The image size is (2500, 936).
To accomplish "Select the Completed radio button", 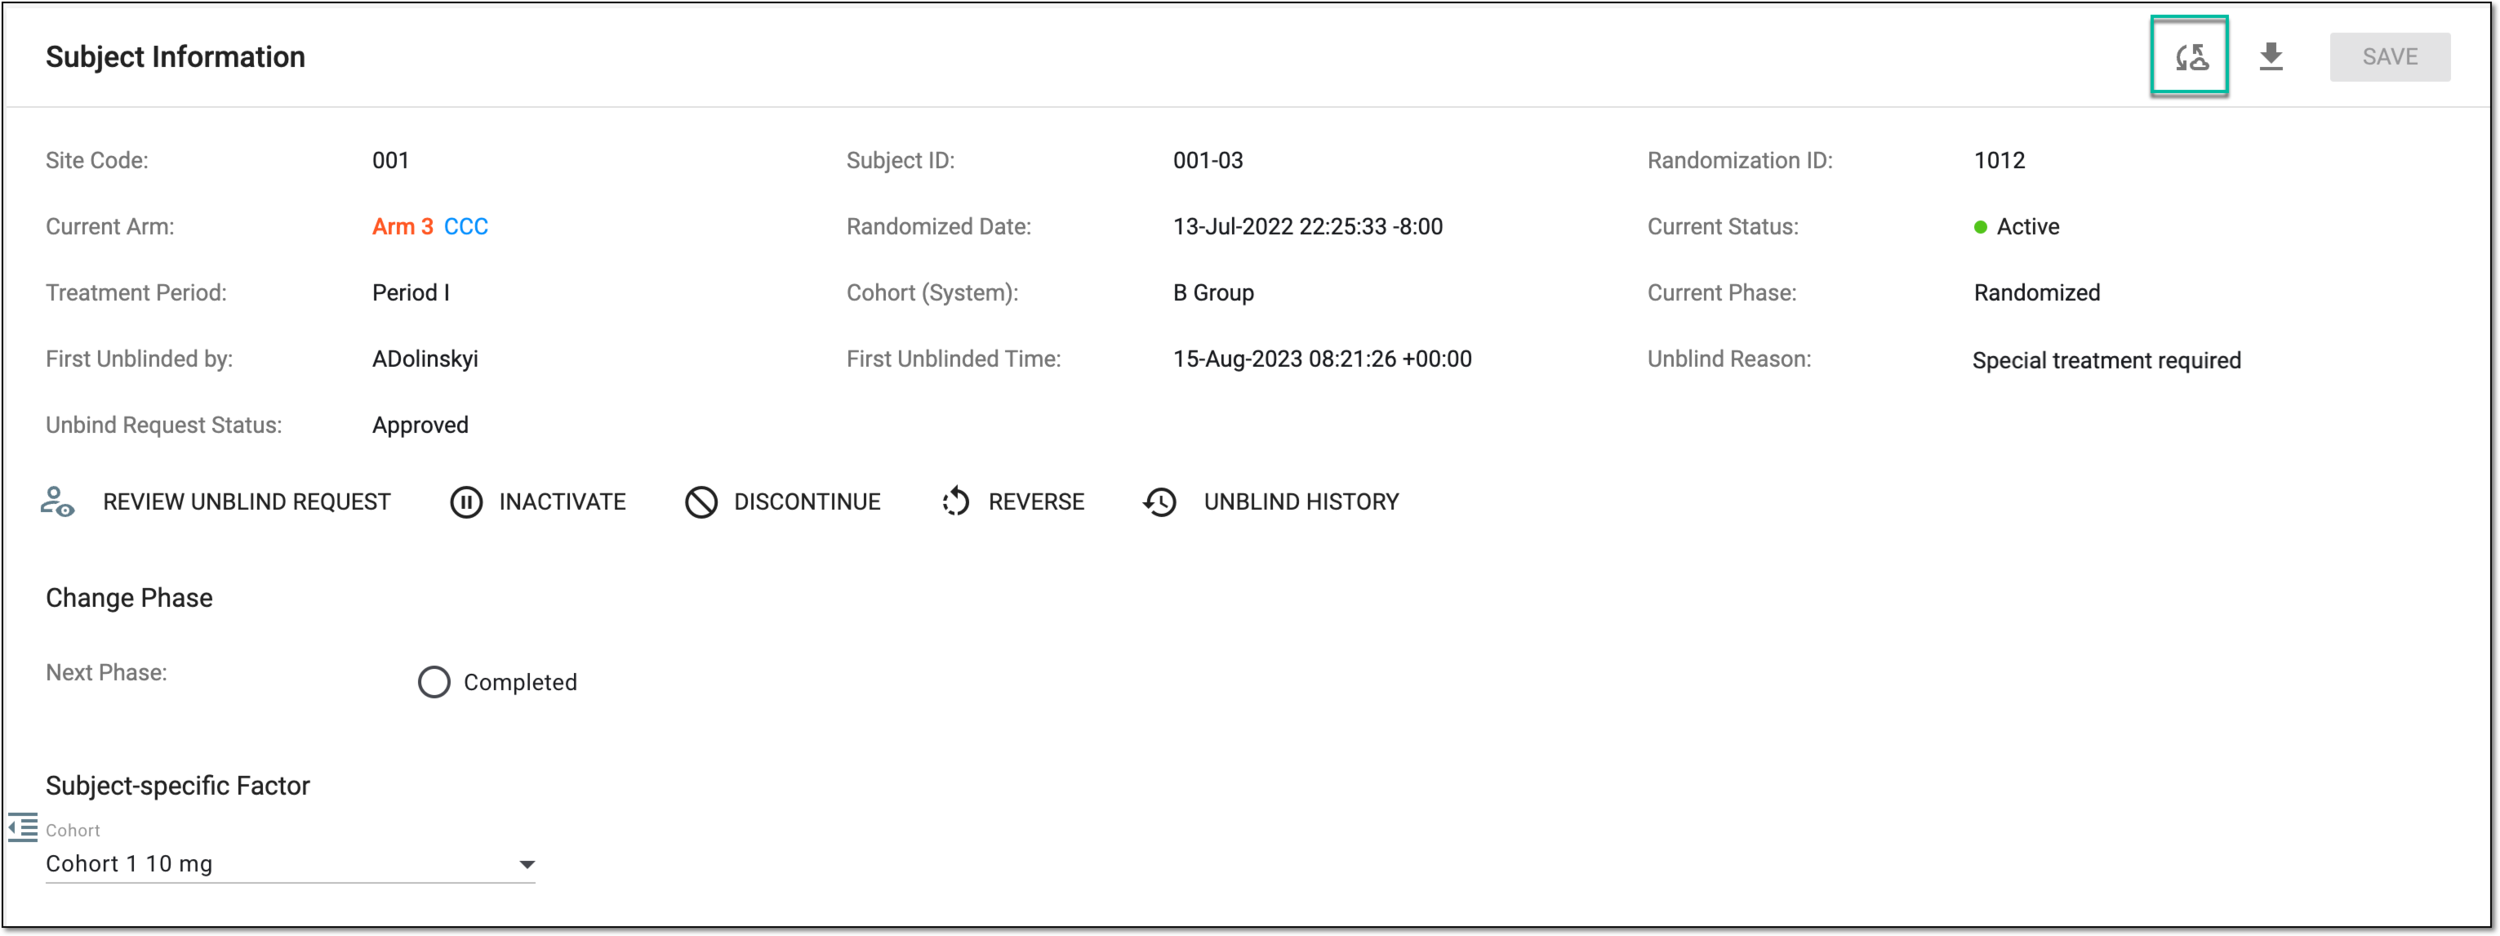I will click(434, 682).
